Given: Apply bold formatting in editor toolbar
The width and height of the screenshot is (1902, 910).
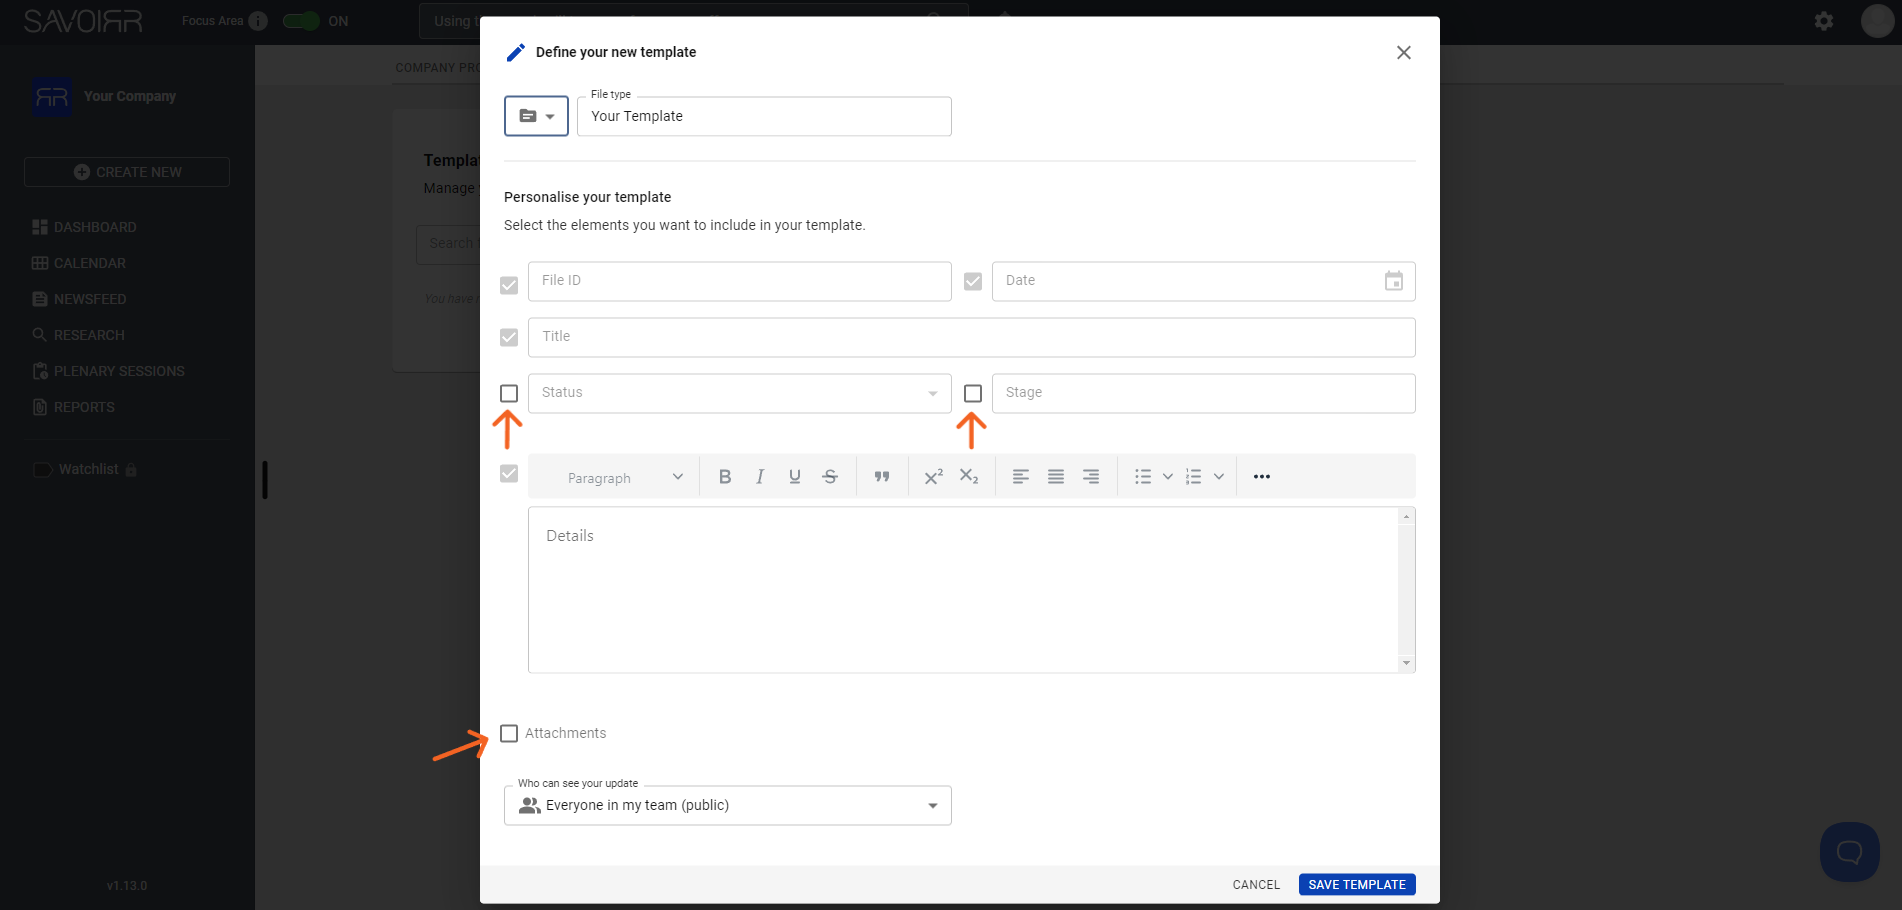Looking at the screenshot, I should coord(725,477).
